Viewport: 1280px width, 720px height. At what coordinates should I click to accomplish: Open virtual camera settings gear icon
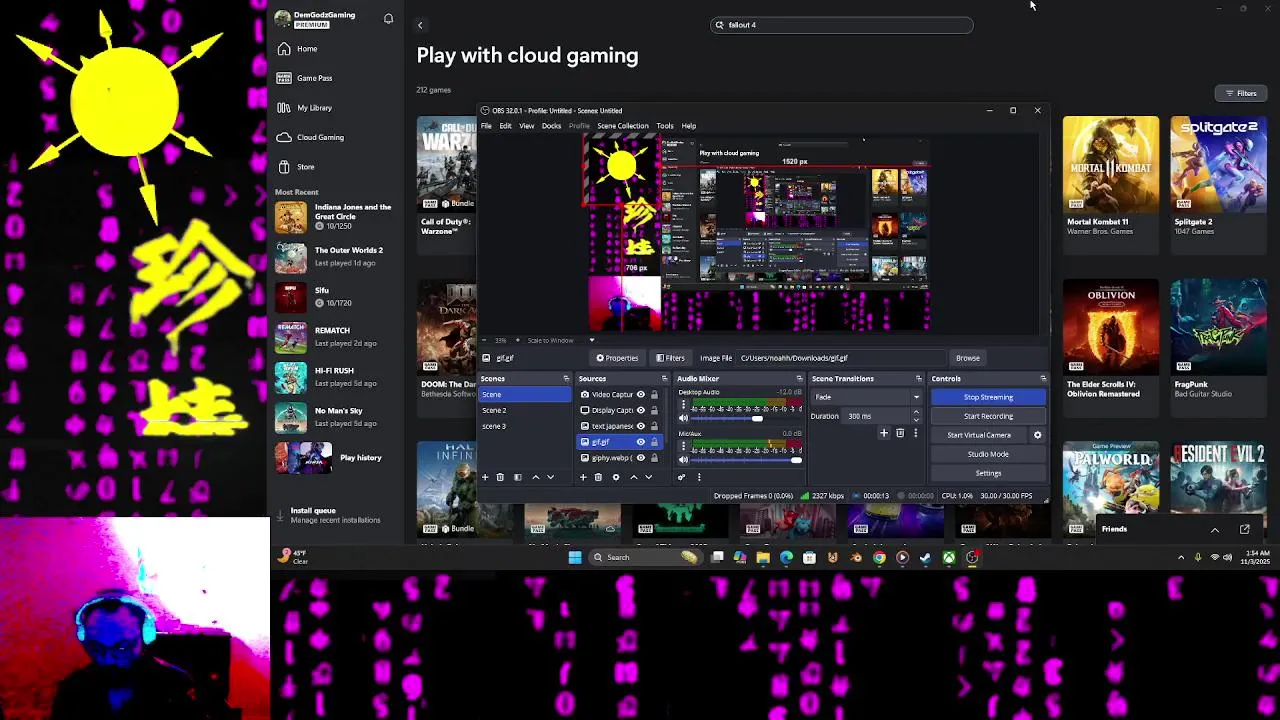pos(1037,435)
